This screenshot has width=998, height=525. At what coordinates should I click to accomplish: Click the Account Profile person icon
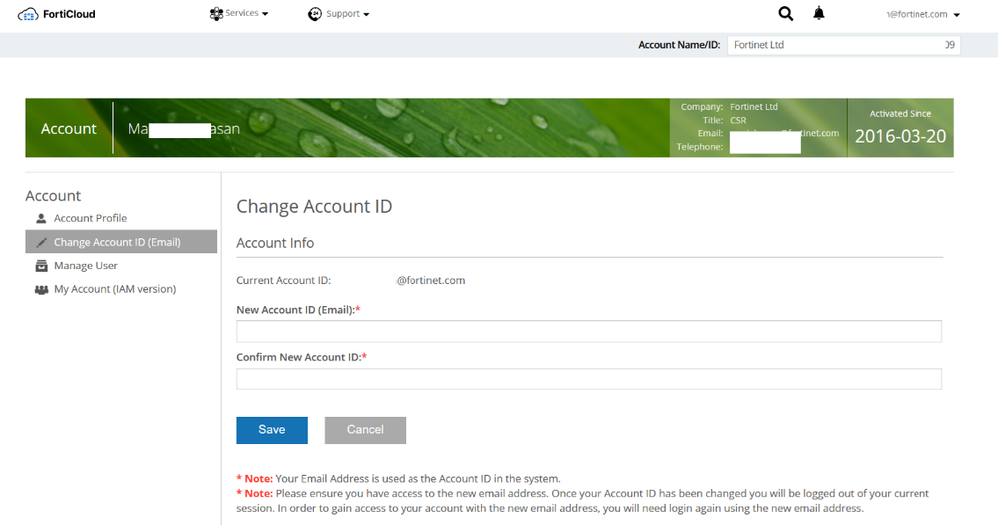click(41, 218)
